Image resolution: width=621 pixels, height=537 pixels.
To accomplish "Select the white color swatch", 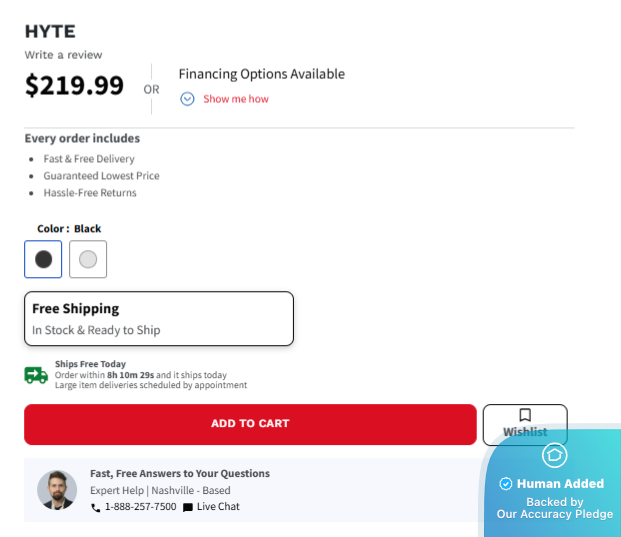I will coord(88,259).
